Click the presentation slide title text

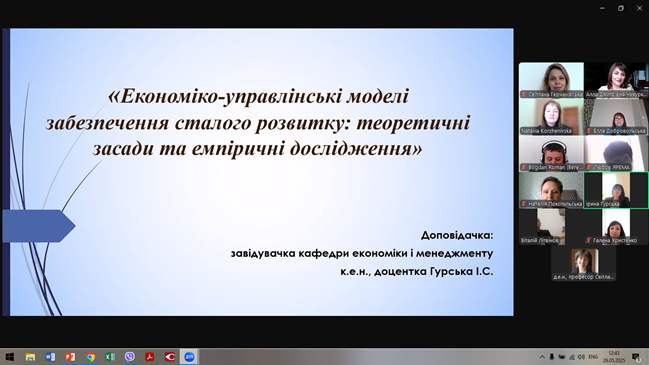[257, 122]
